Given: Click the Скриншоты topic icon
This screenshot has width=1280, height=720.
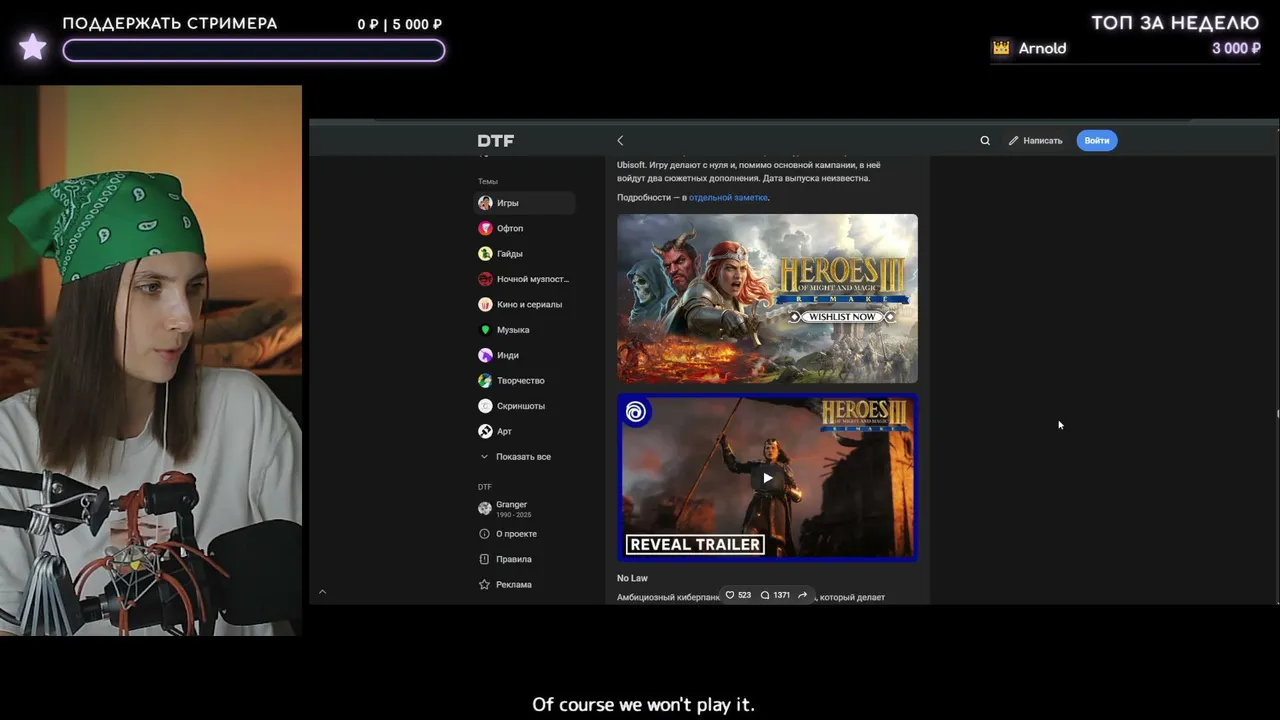Looking at the screenshot, I should point(485,406).
